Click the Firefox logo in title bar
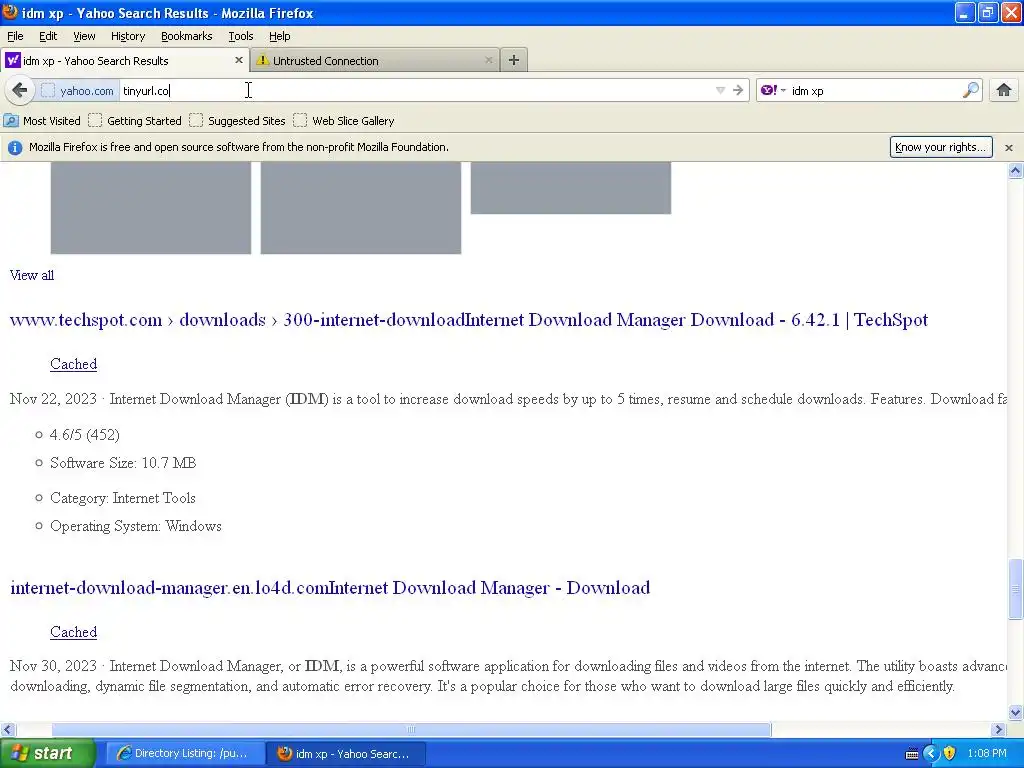 pos(10,12)
